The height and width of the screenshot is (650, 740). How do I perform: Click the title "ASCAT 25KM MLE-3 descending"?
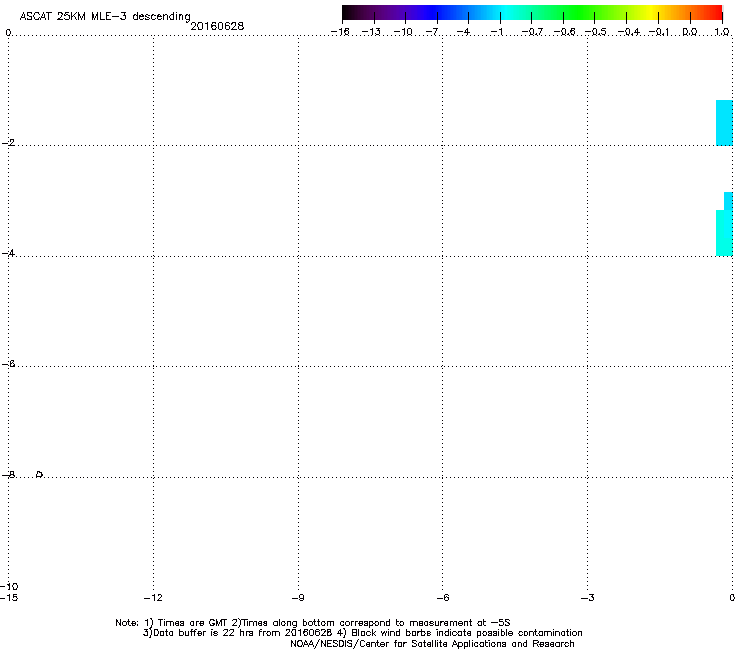pos(105,17)
